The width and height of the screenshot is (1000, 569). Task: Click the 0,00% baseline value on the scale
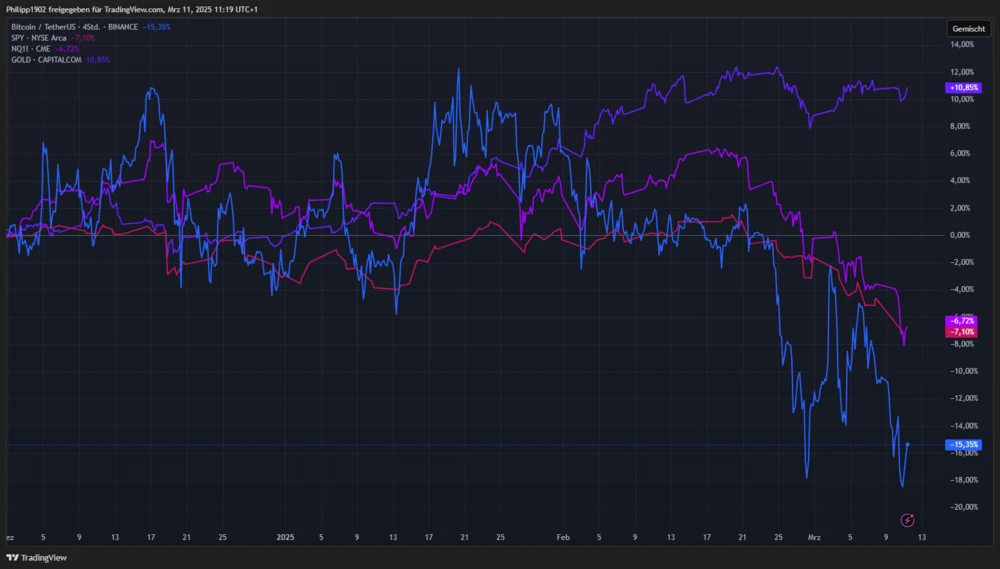pos(960,235)
